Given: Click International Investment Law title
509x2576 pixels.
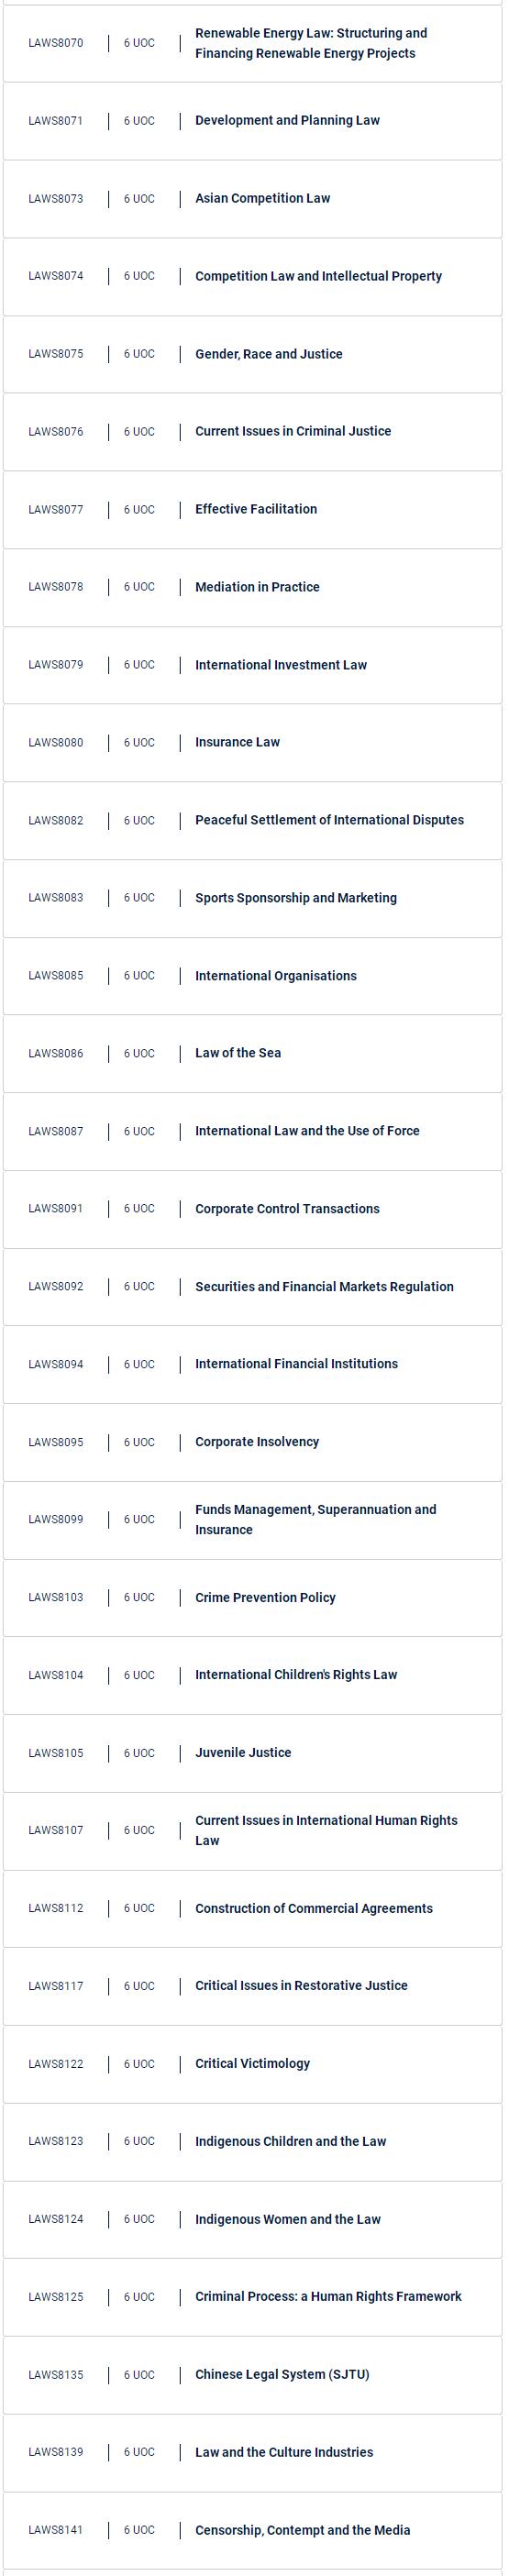Looking at the screenshot, I should click(x=281, y=665).
